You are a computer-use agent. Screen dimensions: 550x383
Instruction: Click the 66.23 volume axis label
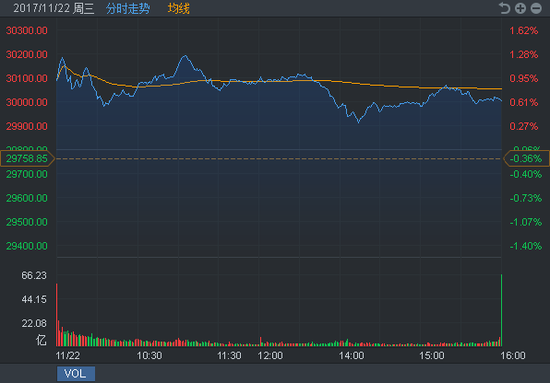tap(34, 275)
